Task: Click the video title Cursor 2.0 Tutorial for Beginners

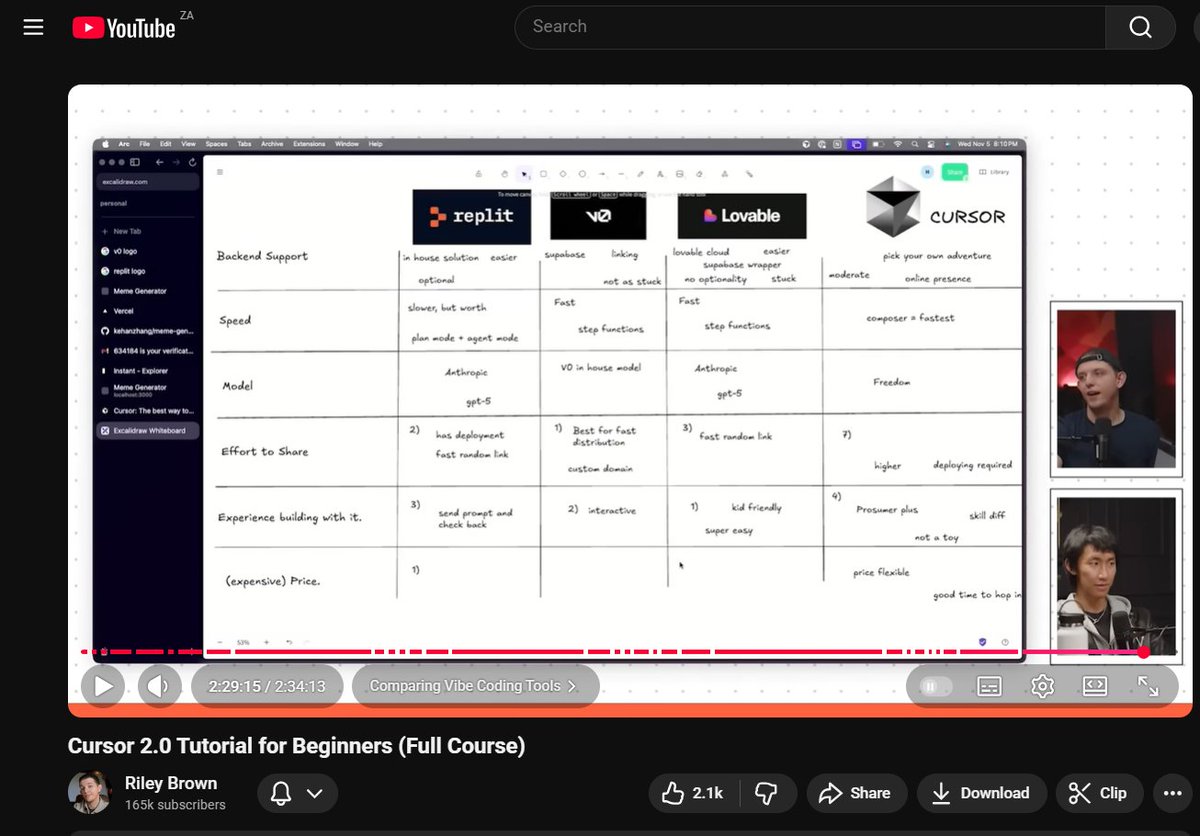Action: (x=296, y=746)
